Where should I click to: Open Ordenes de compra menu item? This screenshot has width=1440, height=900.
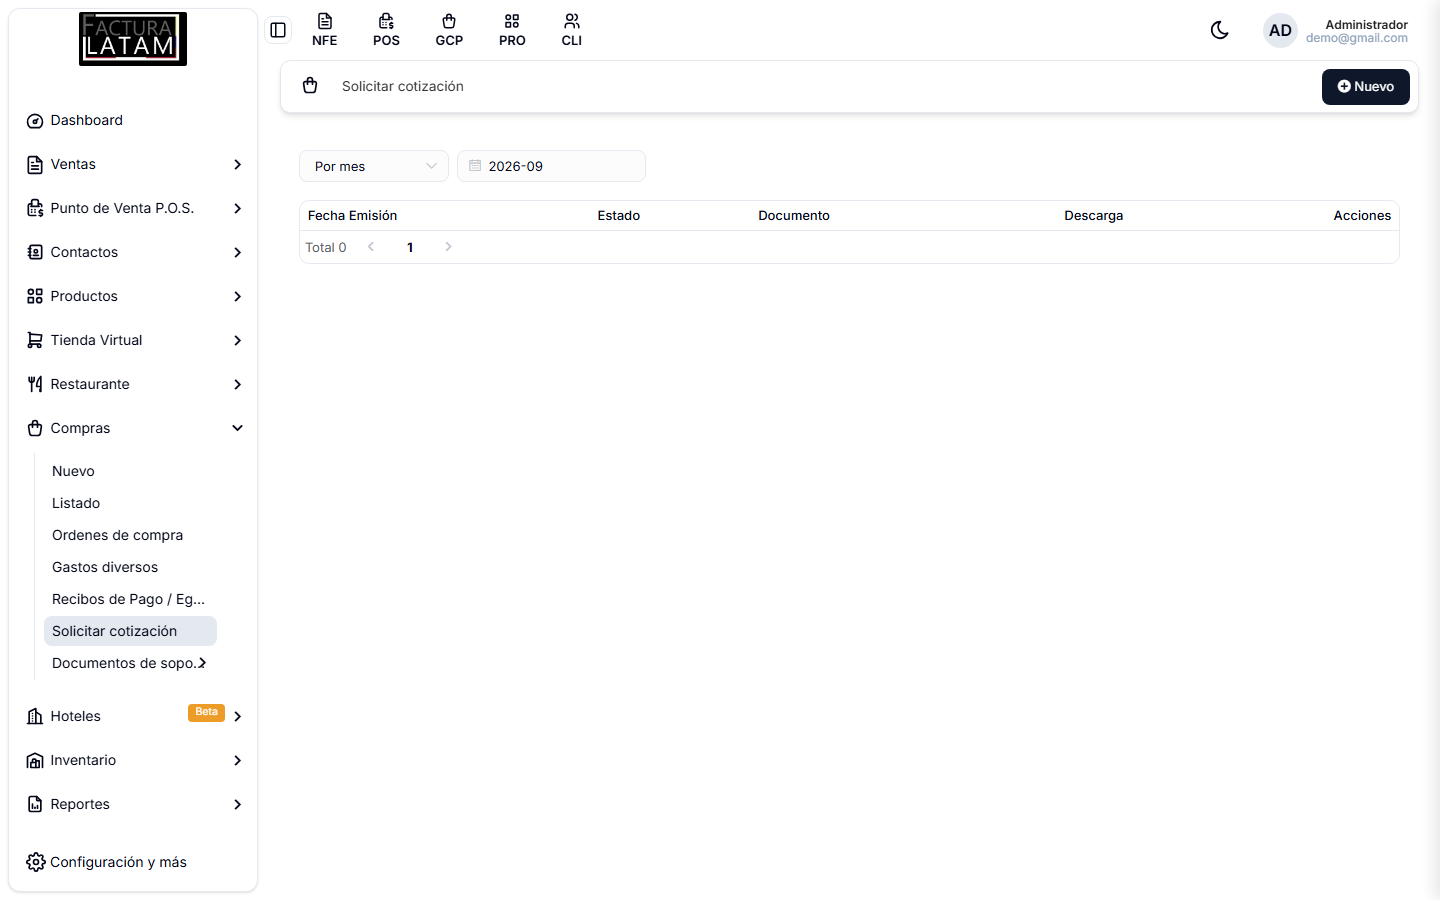pyautogui.click(x=117, y=535)
